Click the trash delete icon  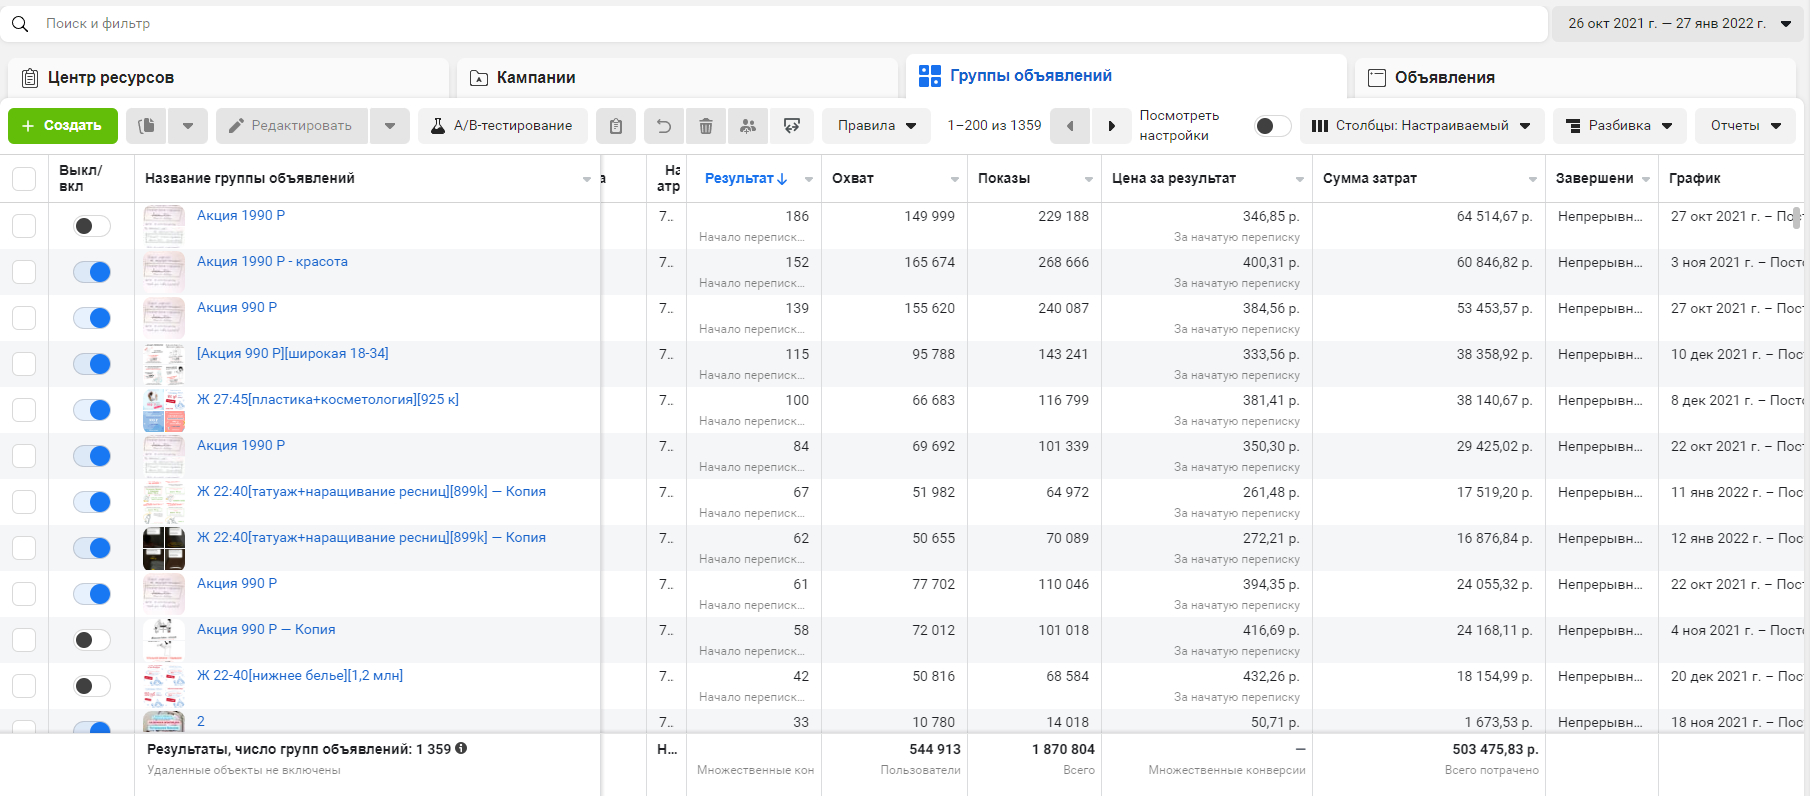click(x=706, y=126)
